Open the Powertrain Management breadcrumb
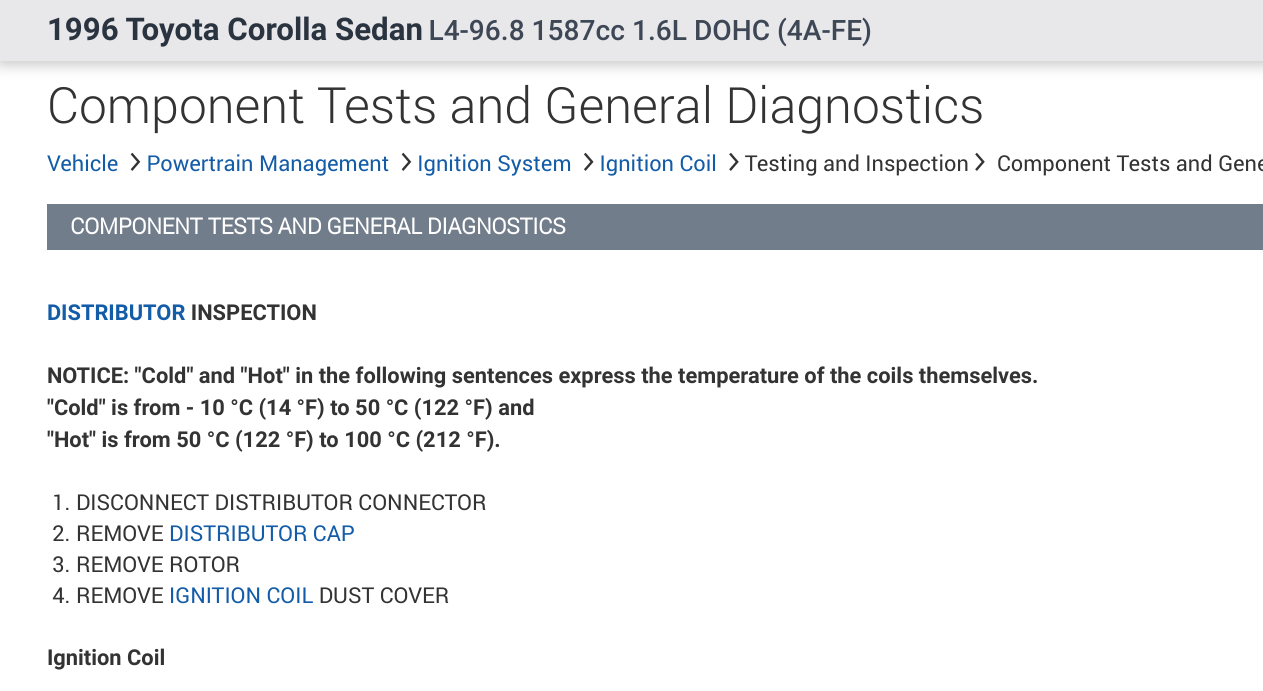1263x691 pixels. (x=267, y=164)
